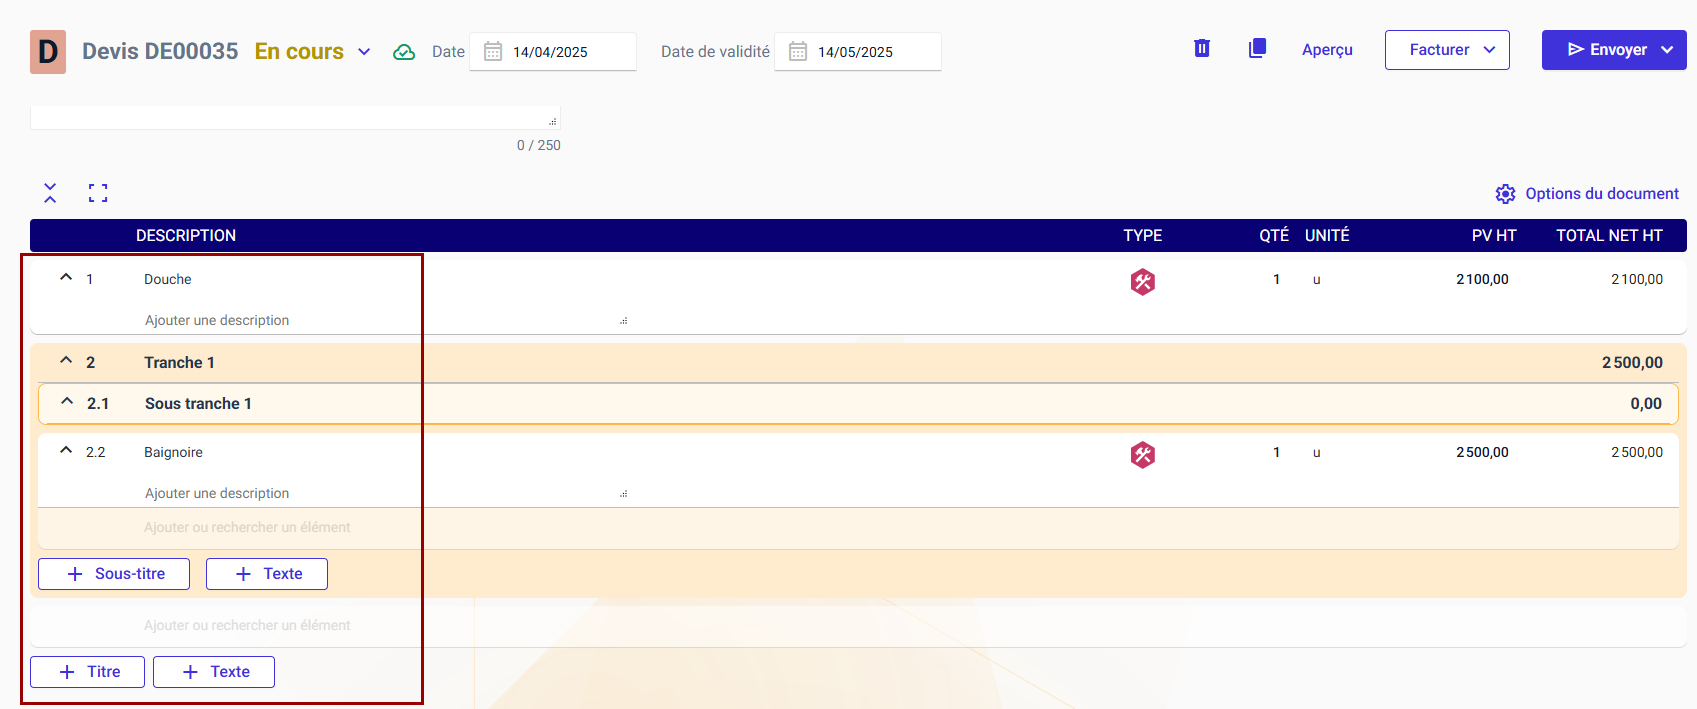Collapse Sous tranche 1 chevron
The height and width of the screenshot is (709, 1697).
[67, 402]
